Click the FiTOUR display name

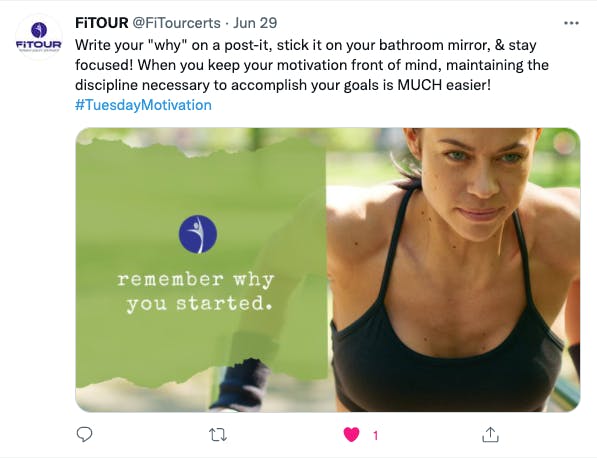[x=102, y=23]
